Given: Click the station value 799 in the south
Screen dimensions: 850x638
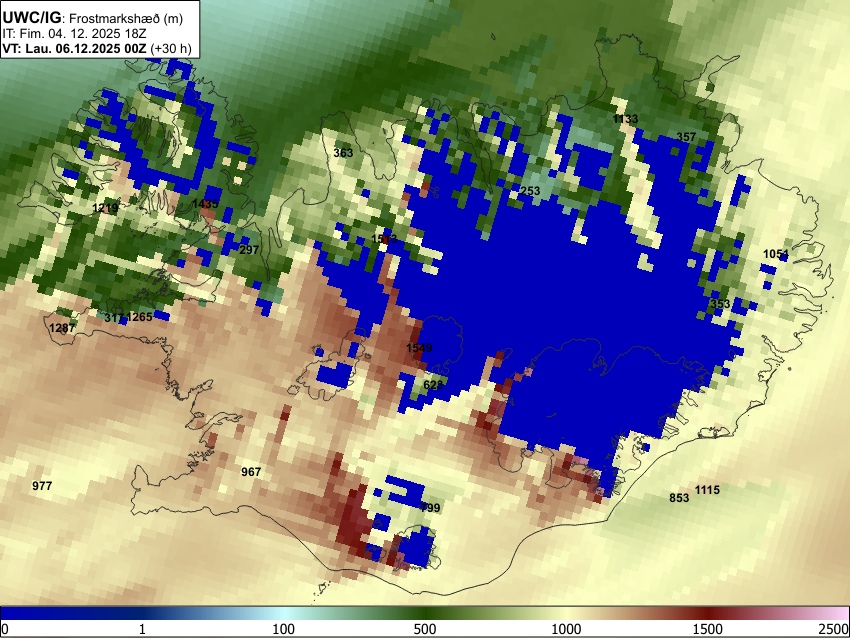Looking at the screenshot, I should tap(431, 508).
